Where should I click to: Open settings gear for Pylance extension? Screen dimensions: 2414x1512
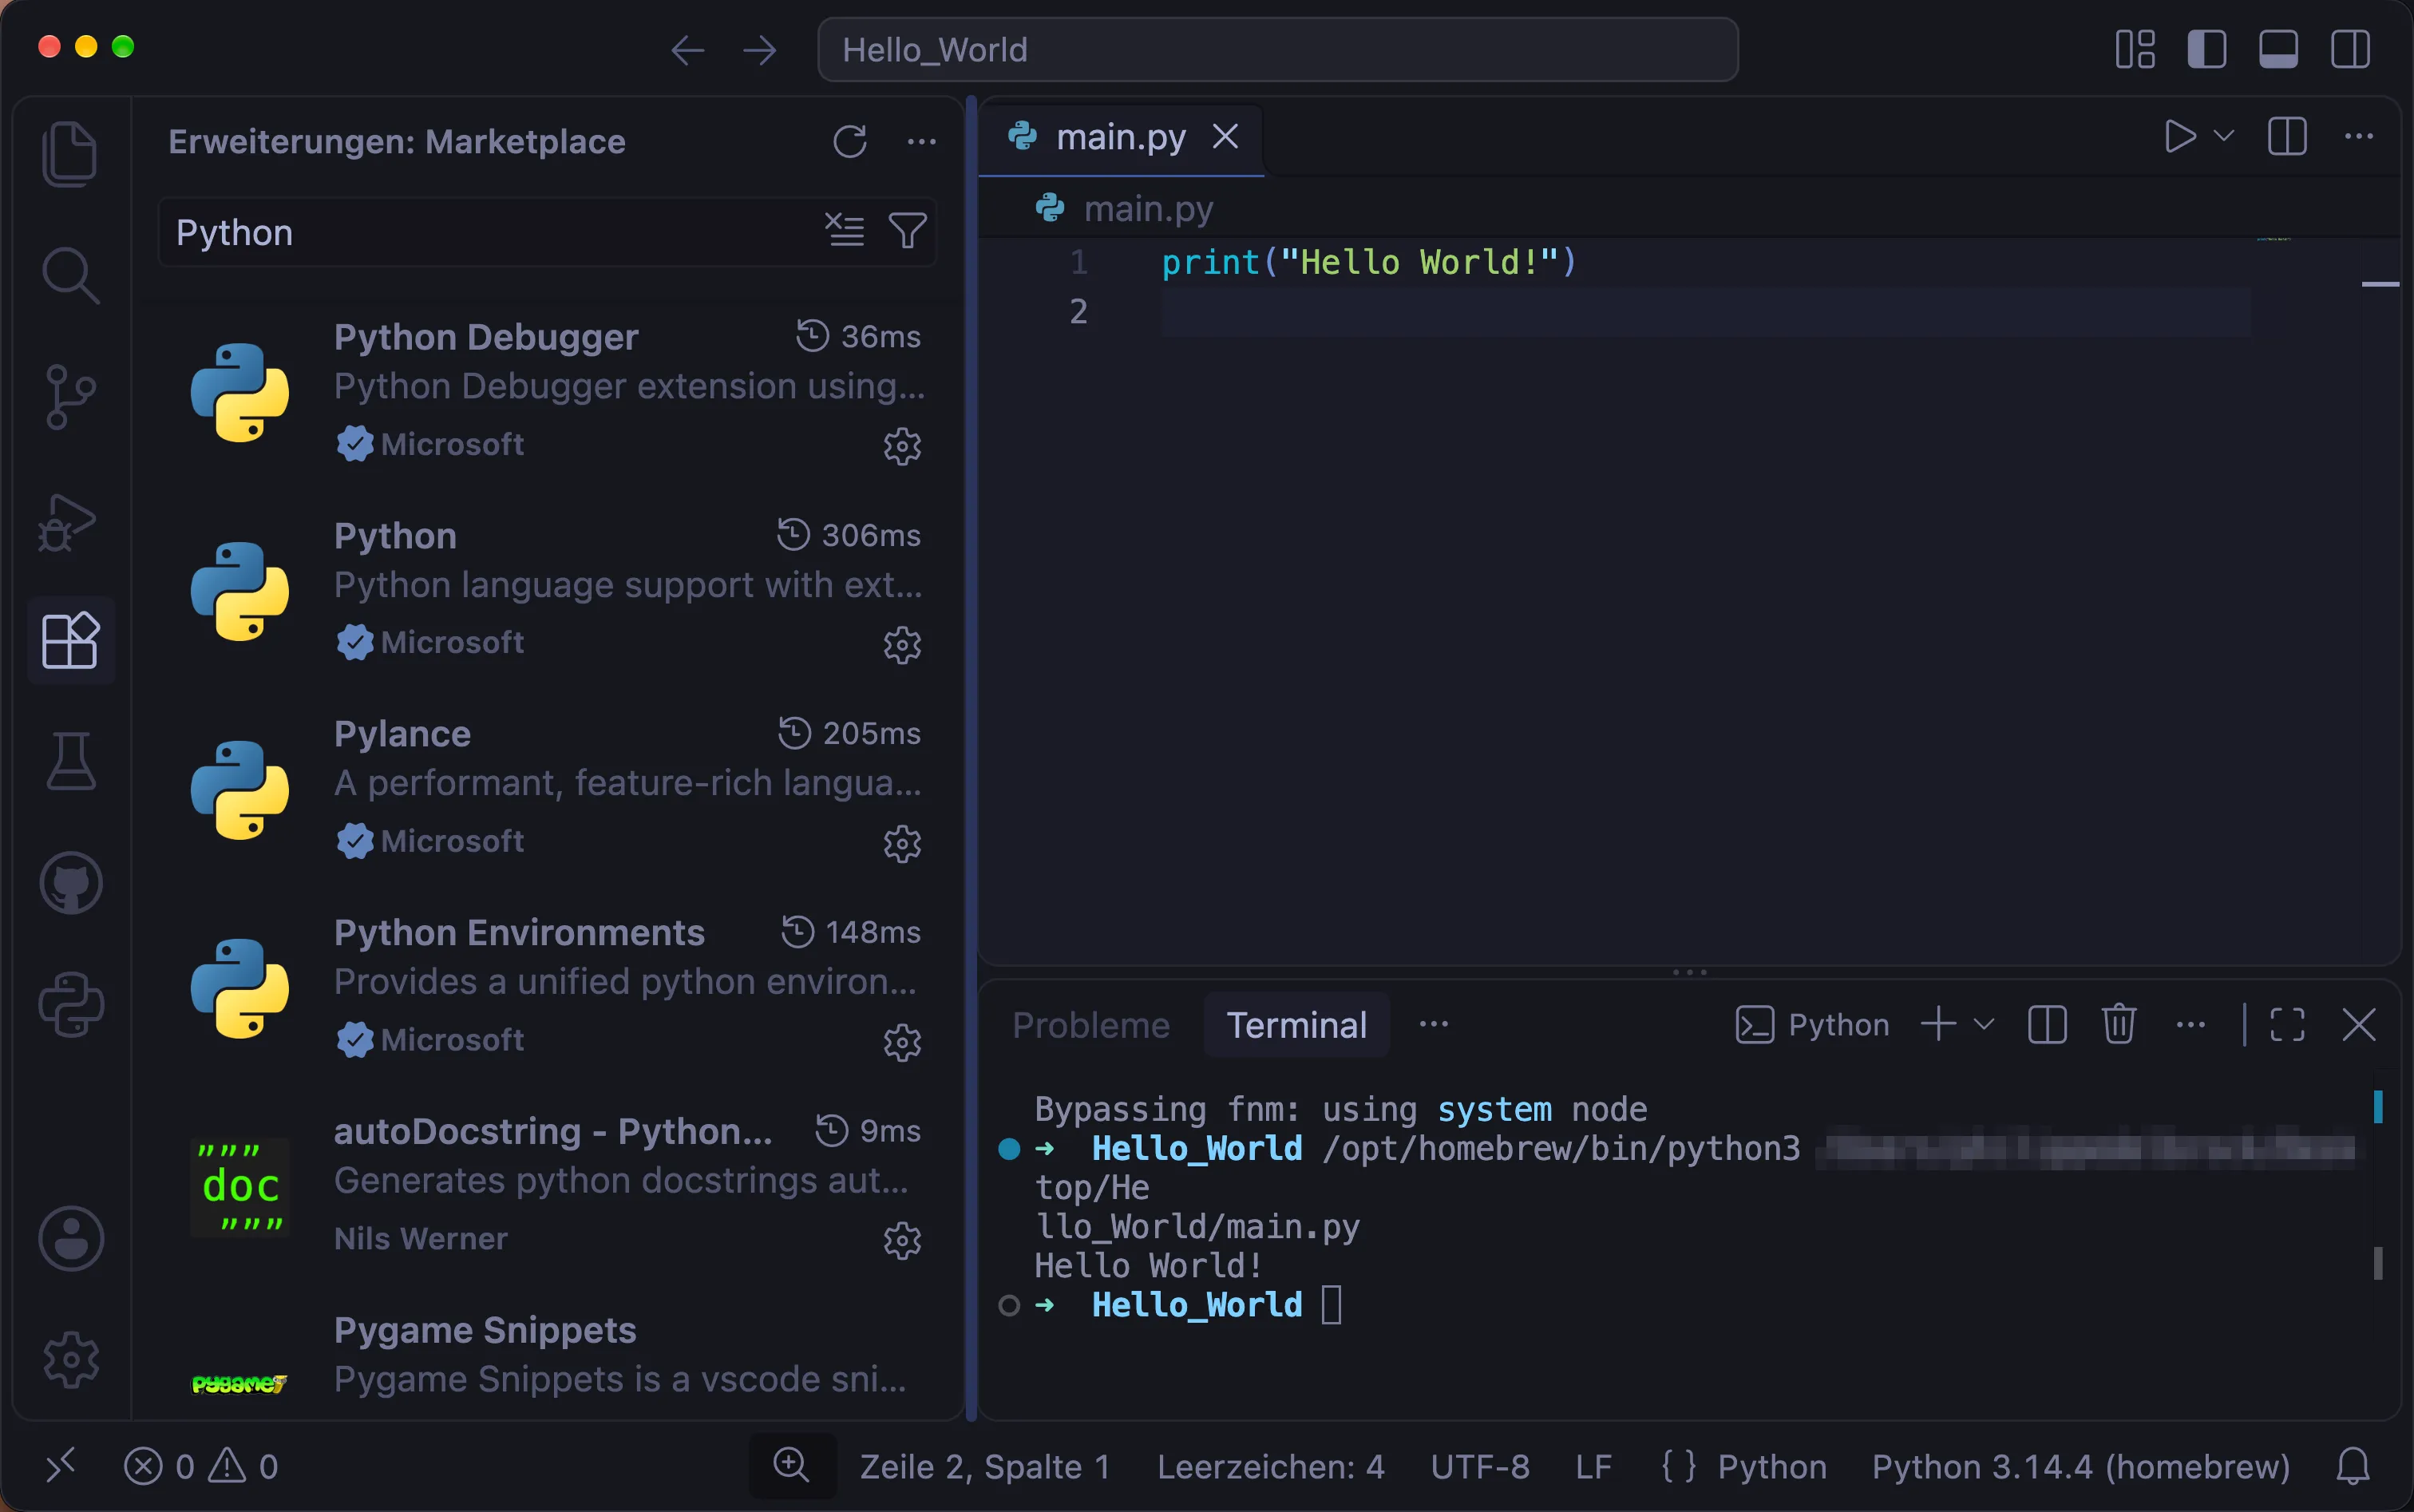902,844
